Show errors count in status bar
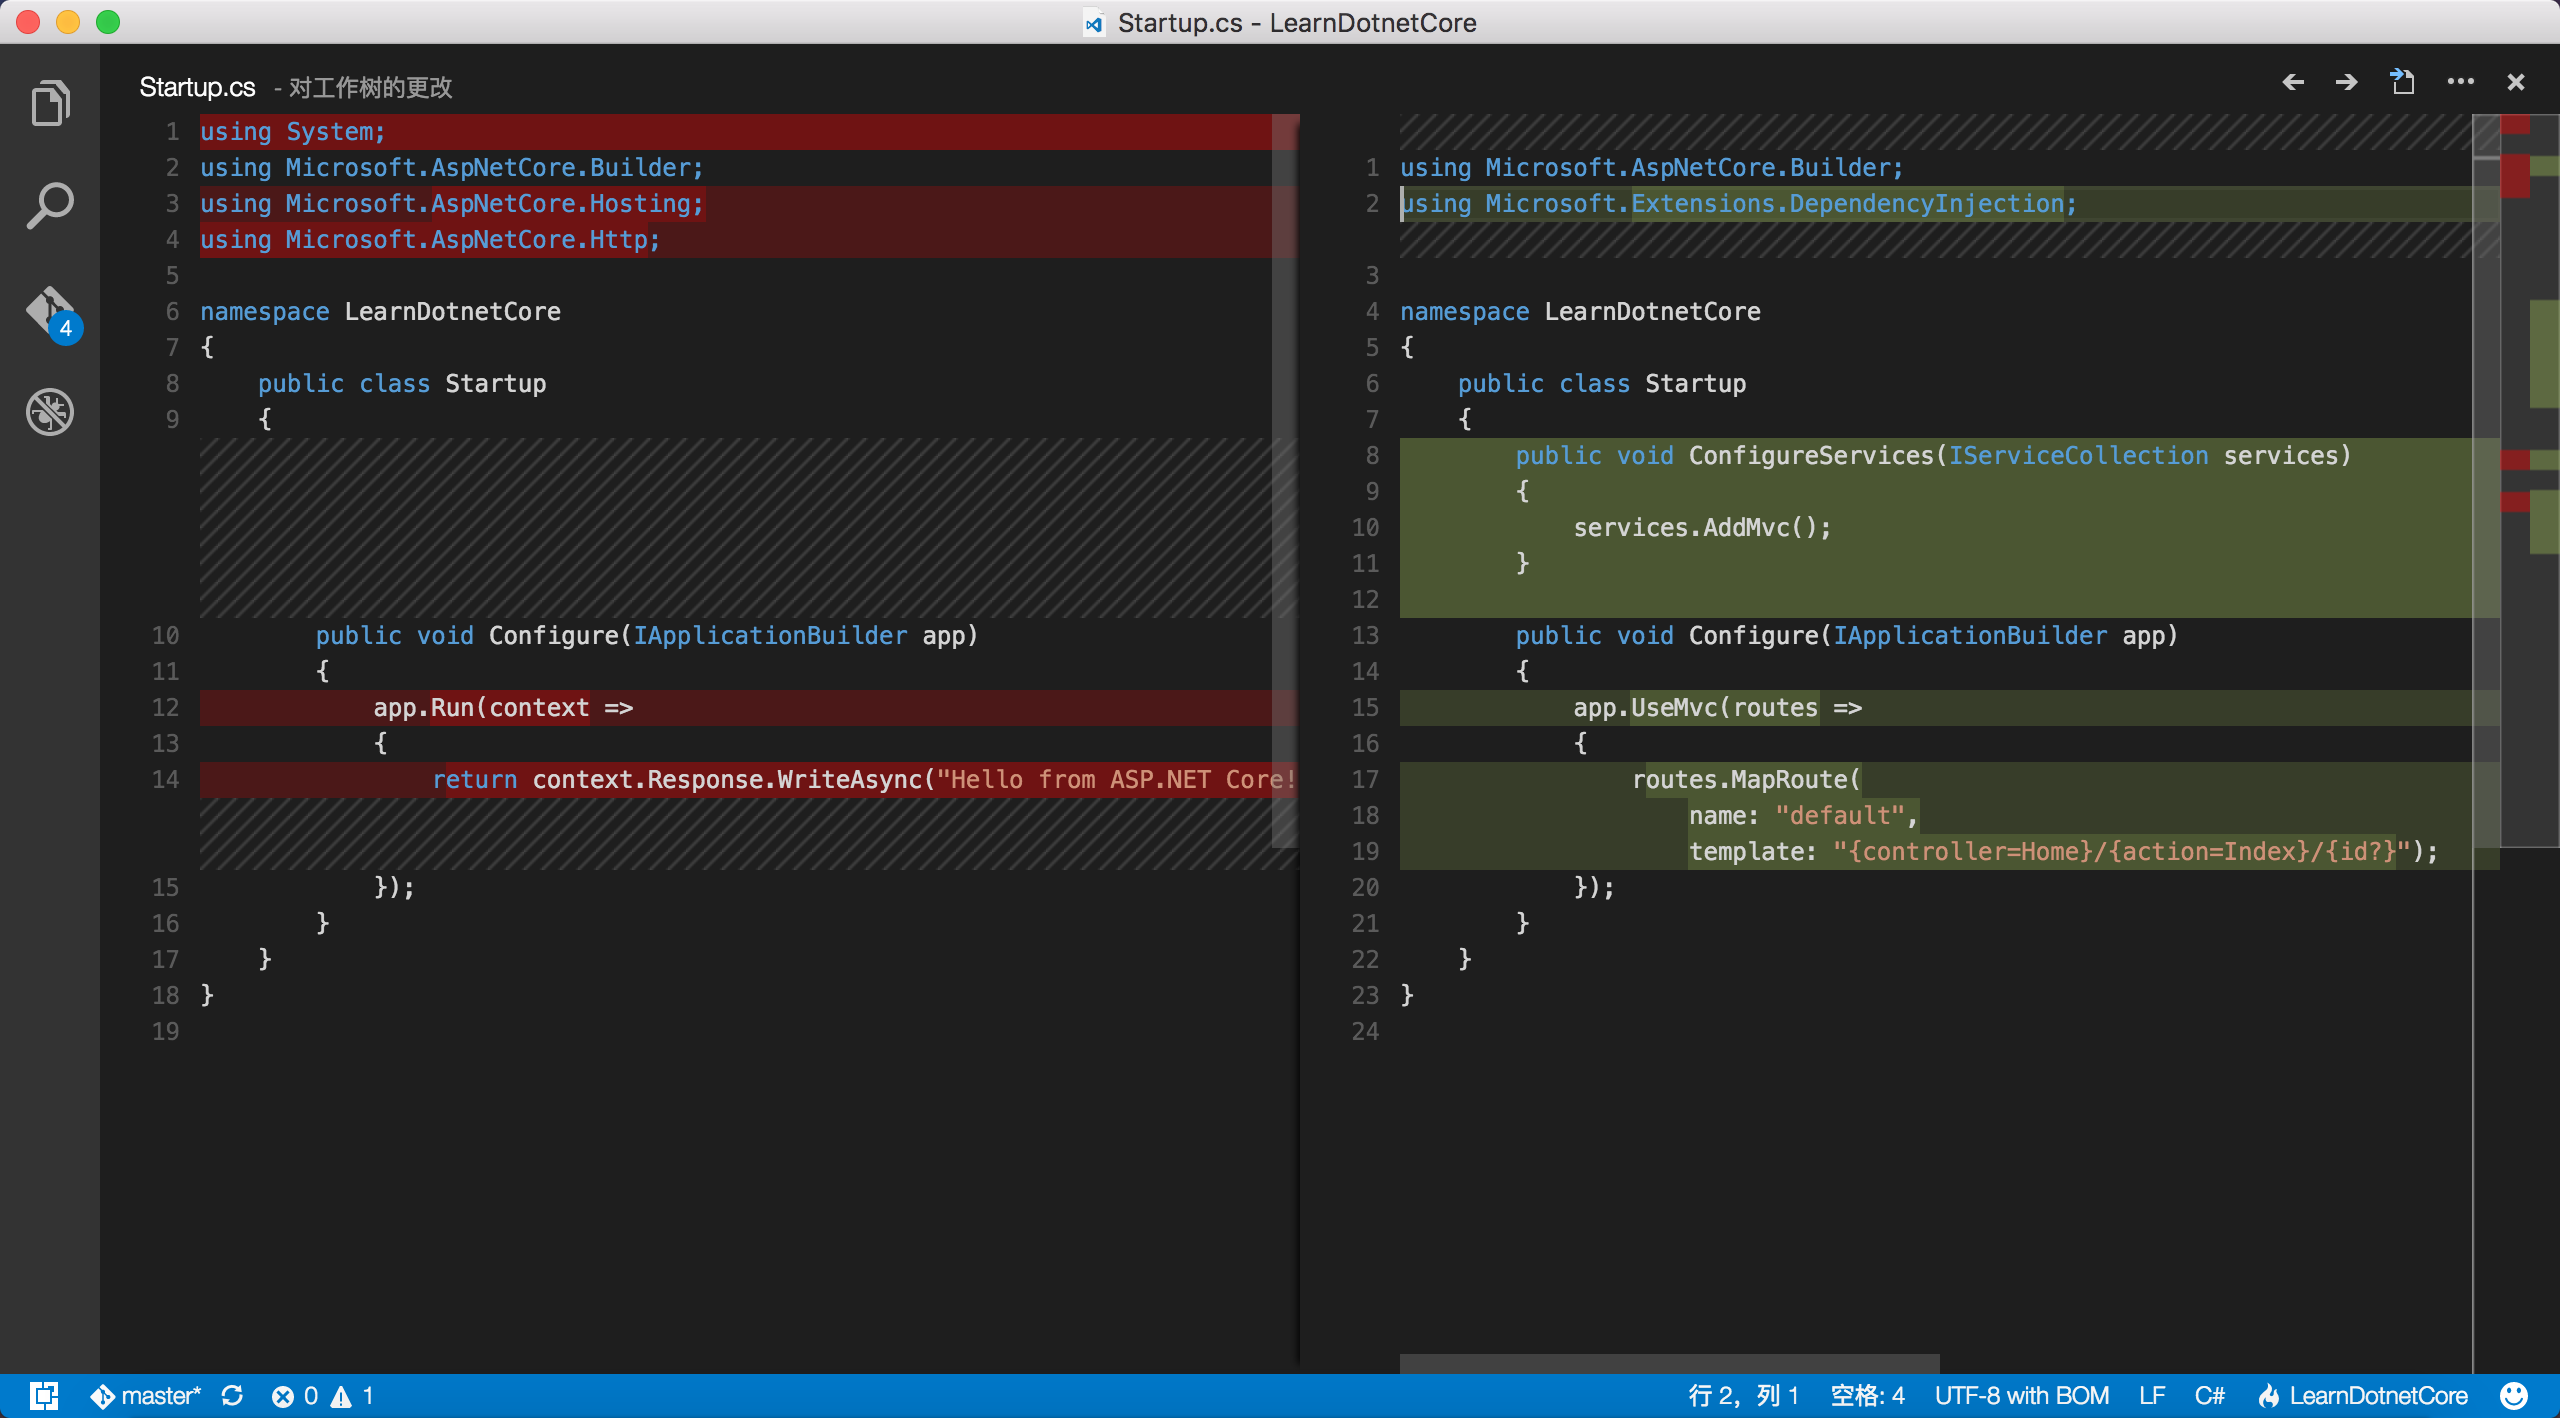The width and height of the screenshot is (2560, 1418). pos(295,1395)
